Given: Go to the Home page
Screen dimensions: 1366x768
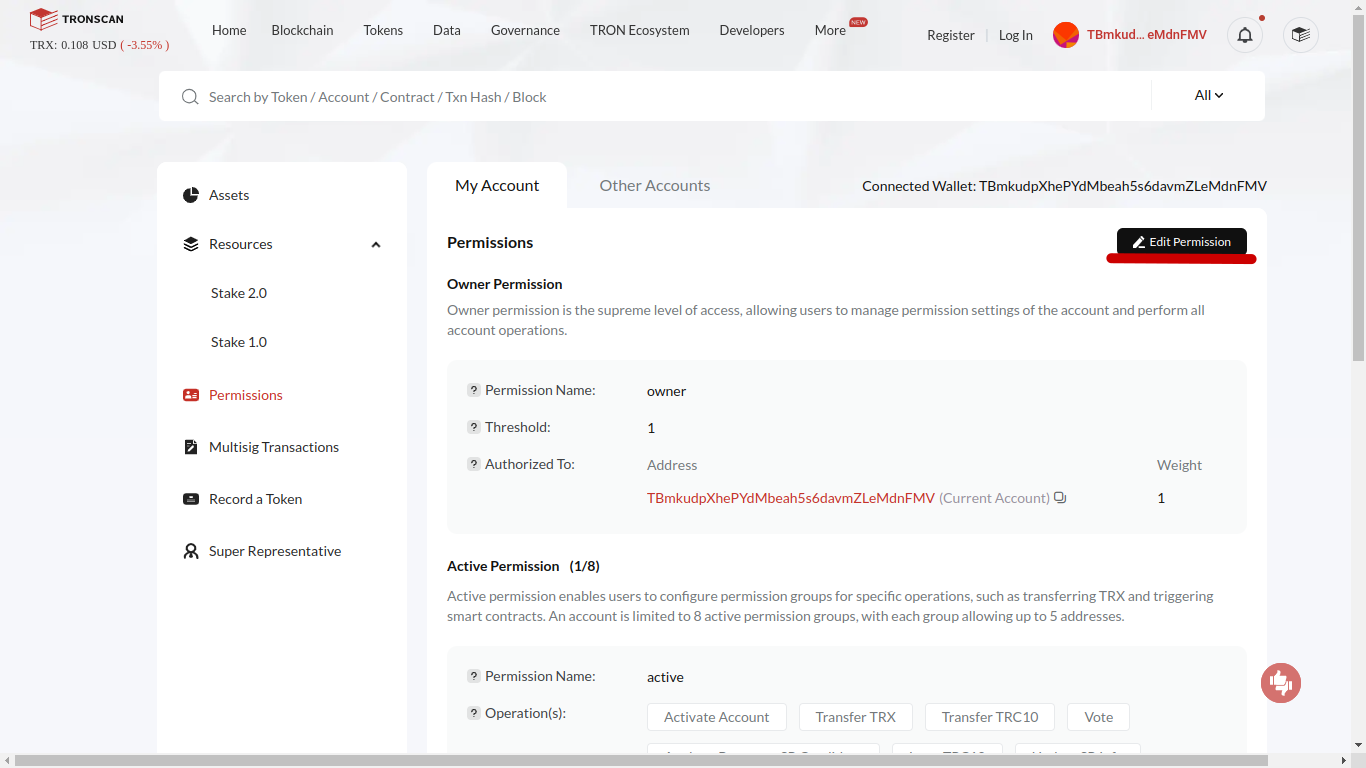Looking at the screenshot, I should pyautogui.click(x=229, y=30).
